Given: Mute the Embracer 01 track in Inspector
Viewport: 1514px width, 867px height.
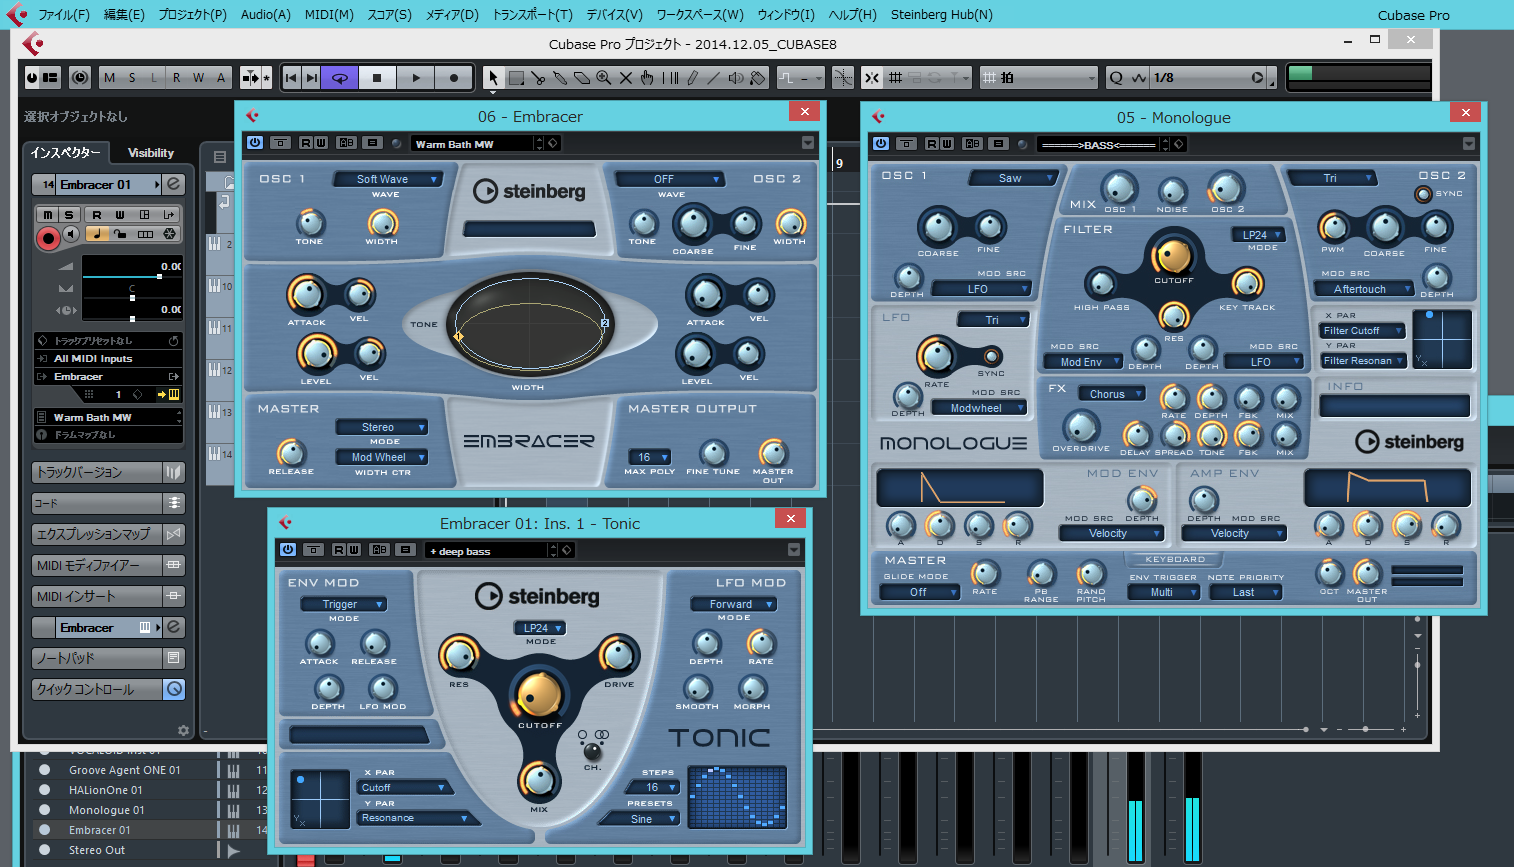Looking at the screenshot, I should pyautogui.click(x=47, y=214).
